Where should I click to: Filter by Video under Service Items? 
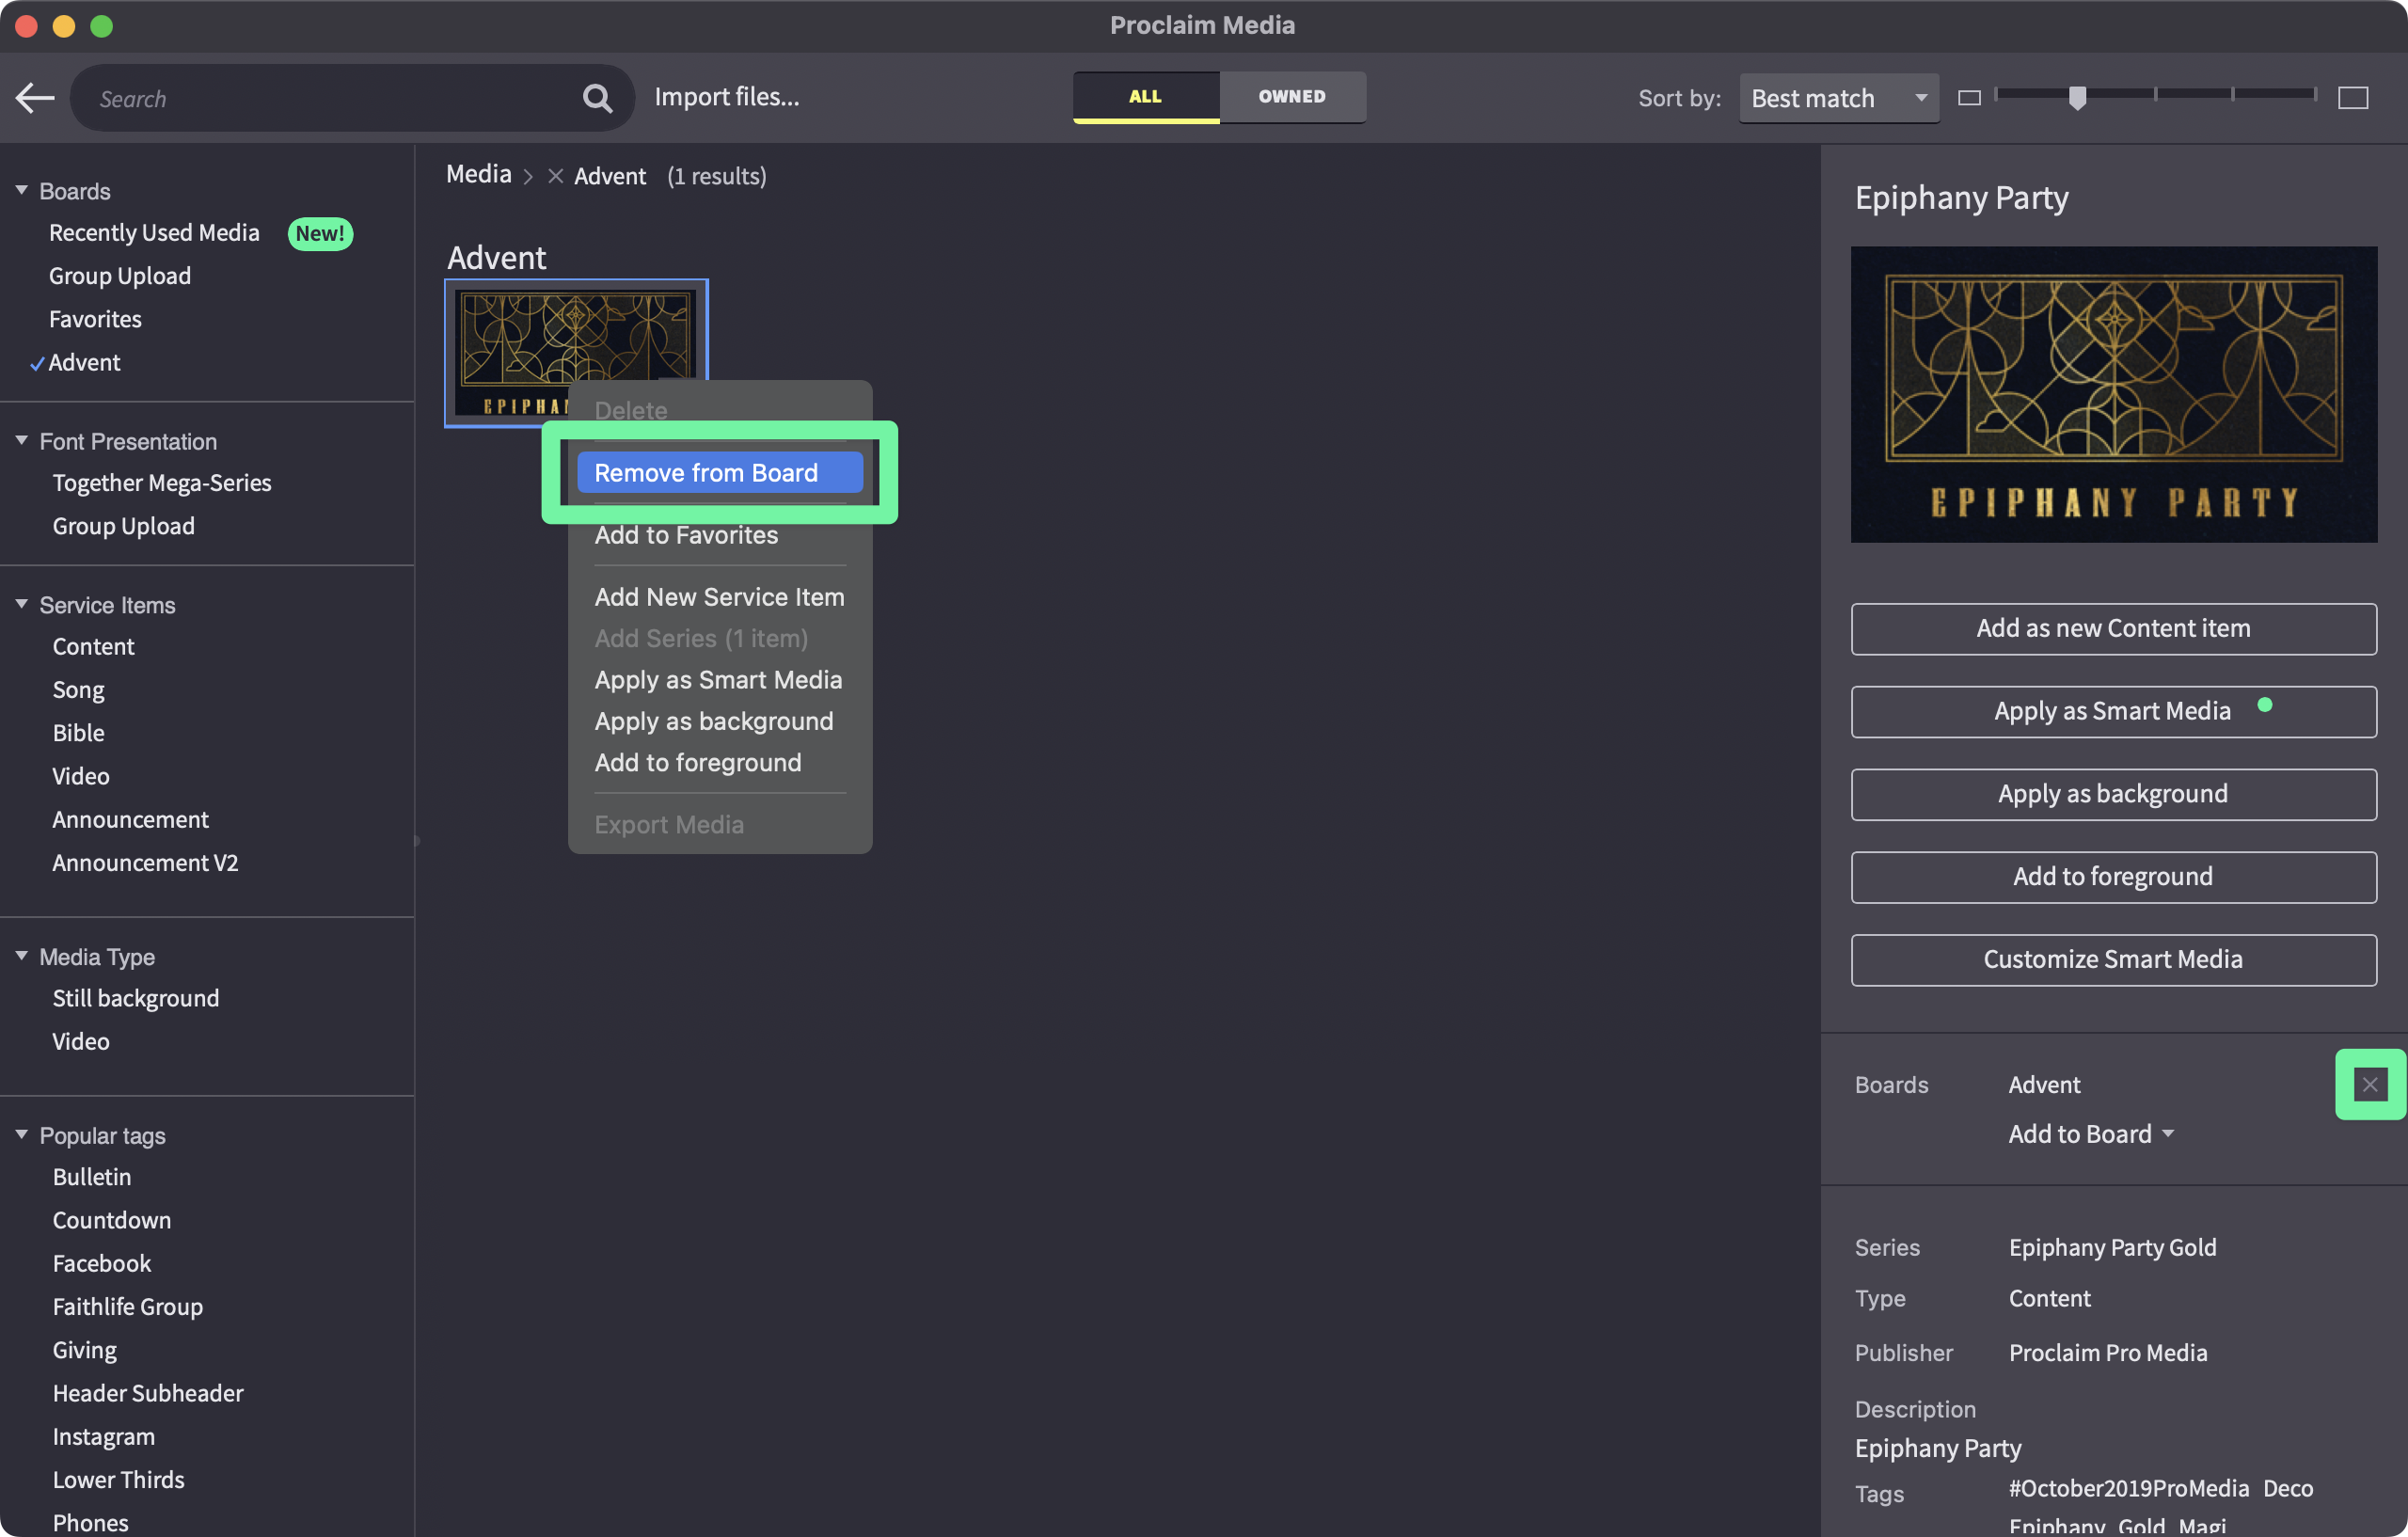pos(81,776)
